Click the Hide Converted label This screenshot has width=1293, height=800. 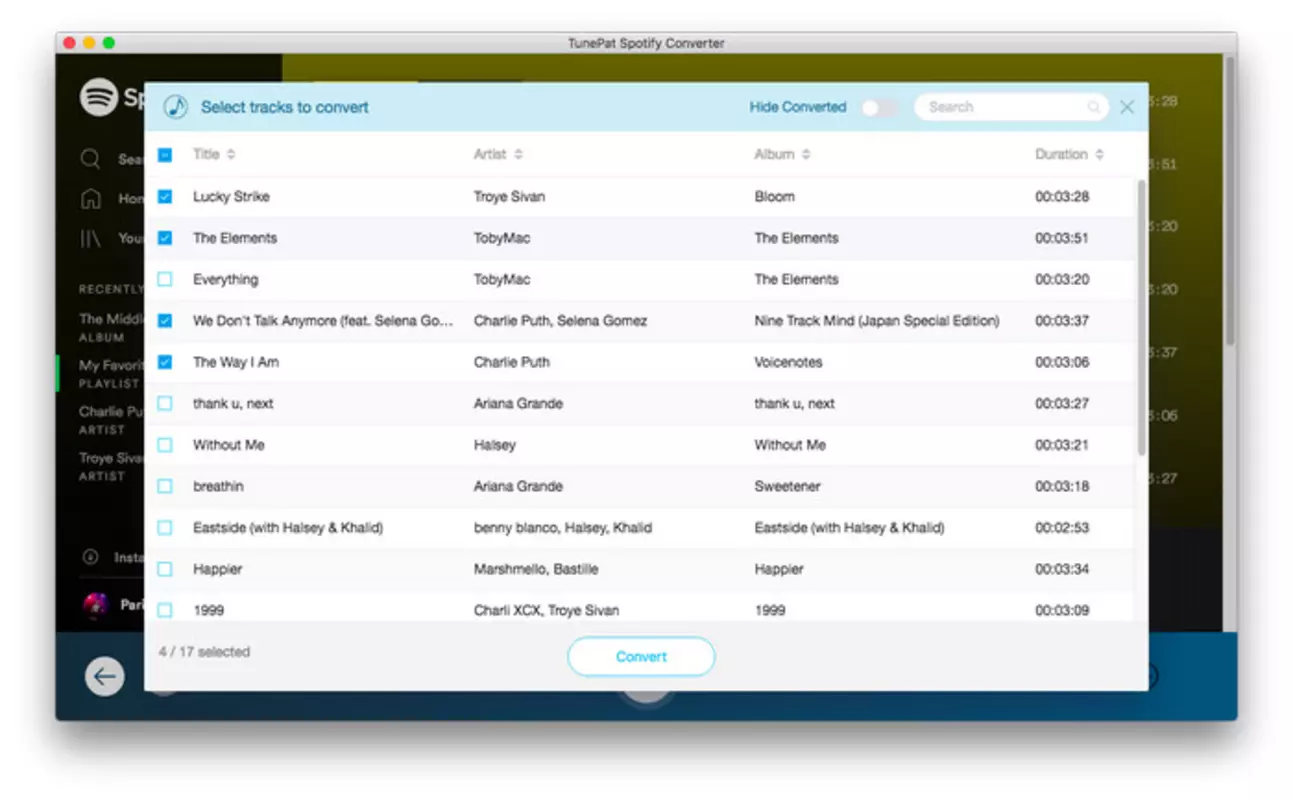(798, 107)
